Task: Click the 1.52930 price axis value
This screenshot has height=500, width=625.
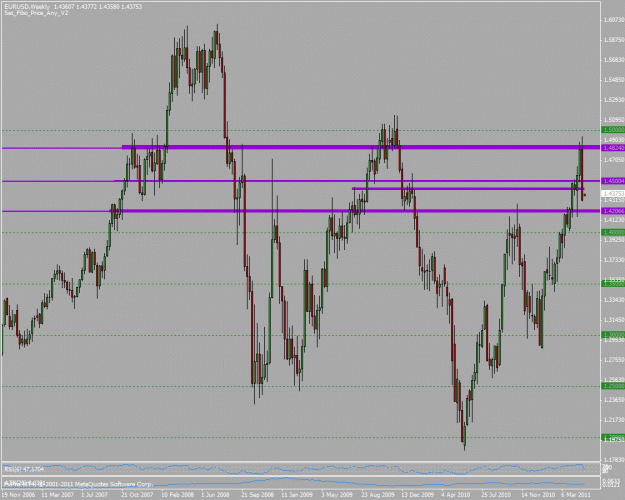Action: pos(614,100)
